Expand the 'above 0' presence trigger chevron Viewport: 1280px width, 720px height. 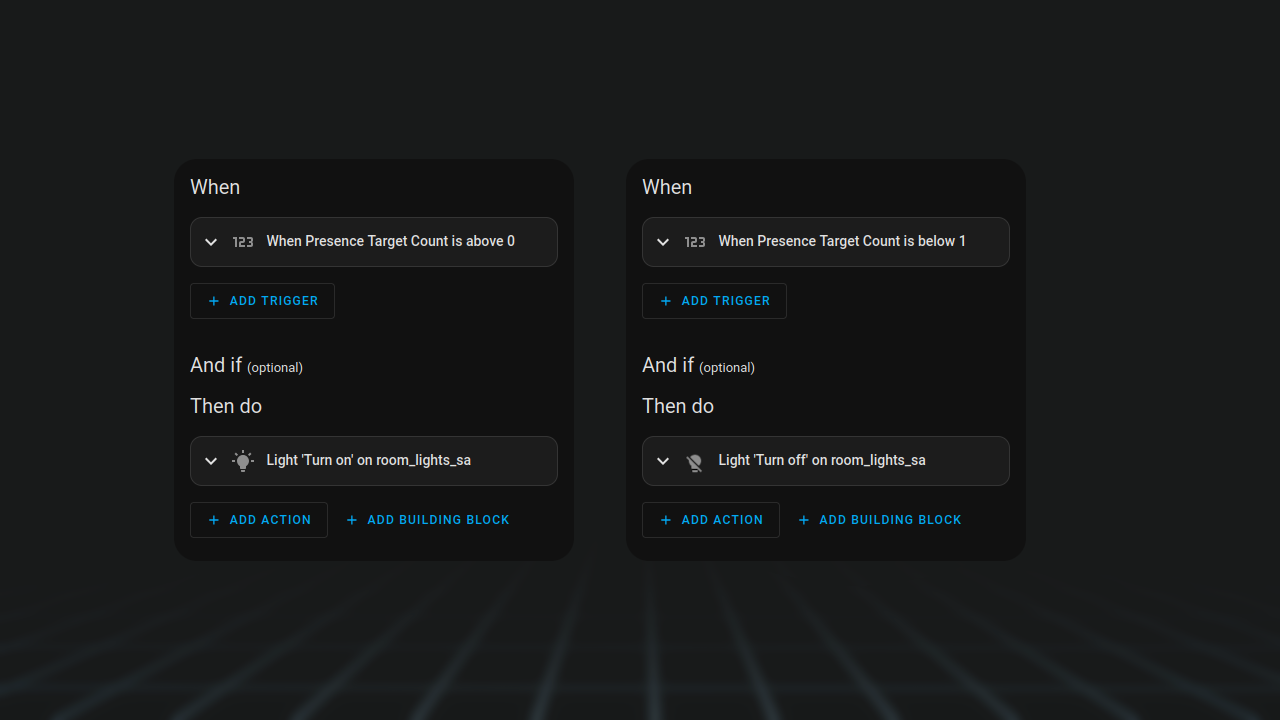tap(211, 242)
